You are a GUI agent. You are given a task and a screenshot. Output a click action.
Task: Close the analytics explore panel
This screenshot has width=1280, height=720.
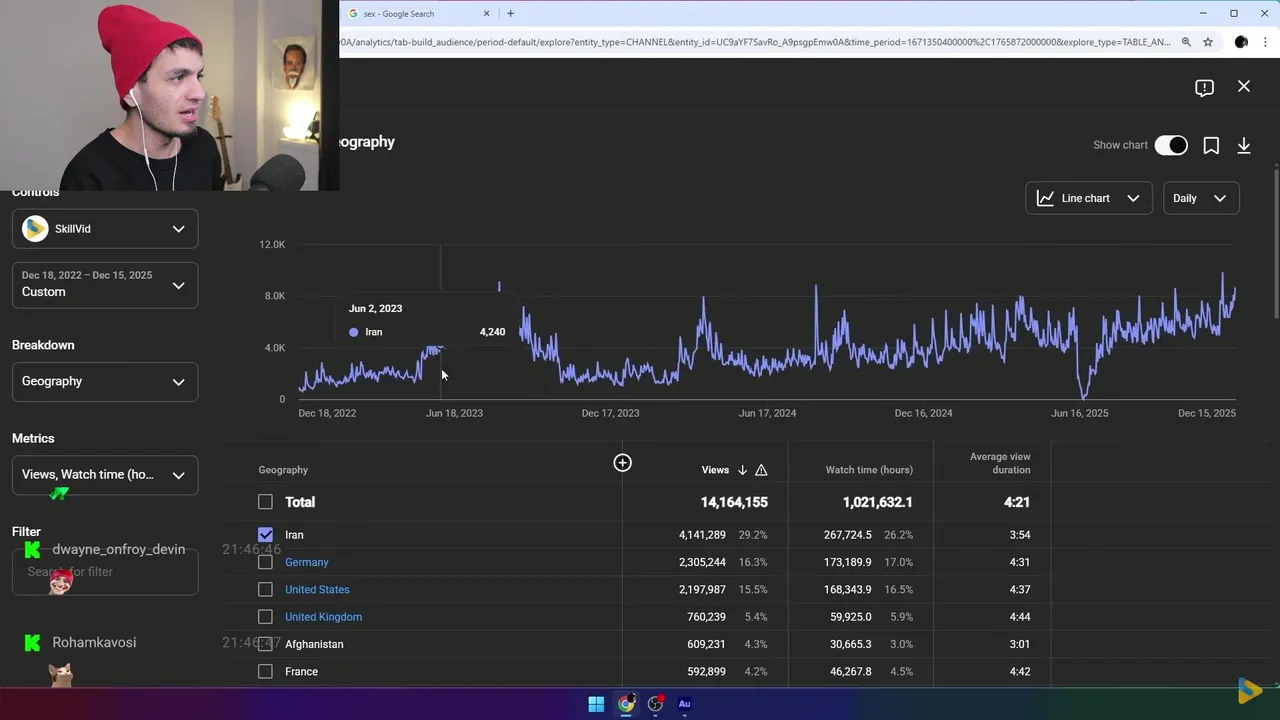click(x=1244, y=87)
